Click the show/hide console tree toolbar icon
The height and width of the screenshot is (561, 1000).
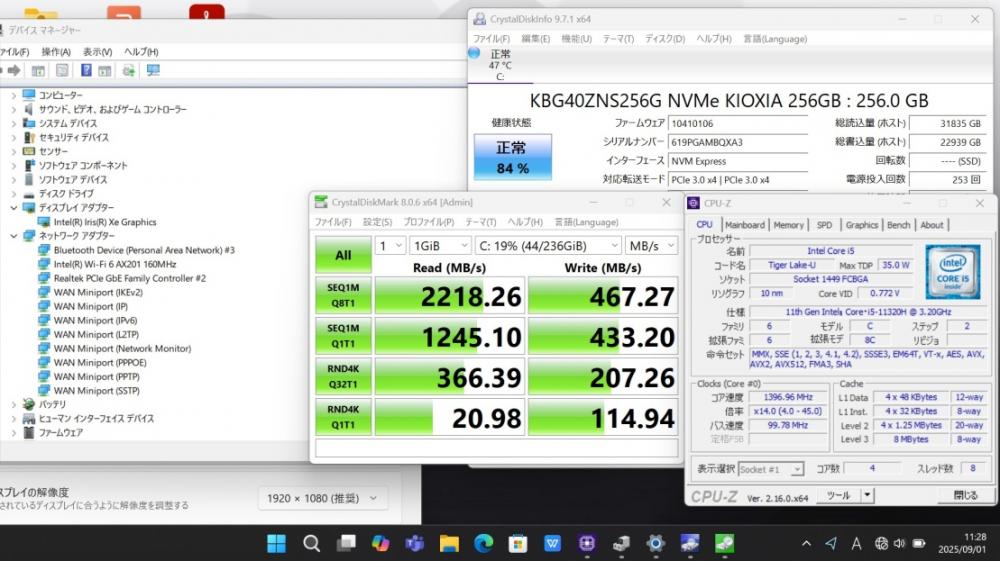coord(38,70)
